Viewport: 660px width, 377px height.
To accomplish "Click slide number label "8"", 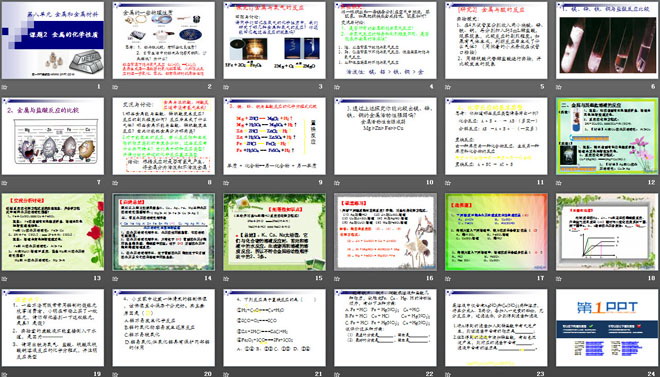I will point(210,182).
